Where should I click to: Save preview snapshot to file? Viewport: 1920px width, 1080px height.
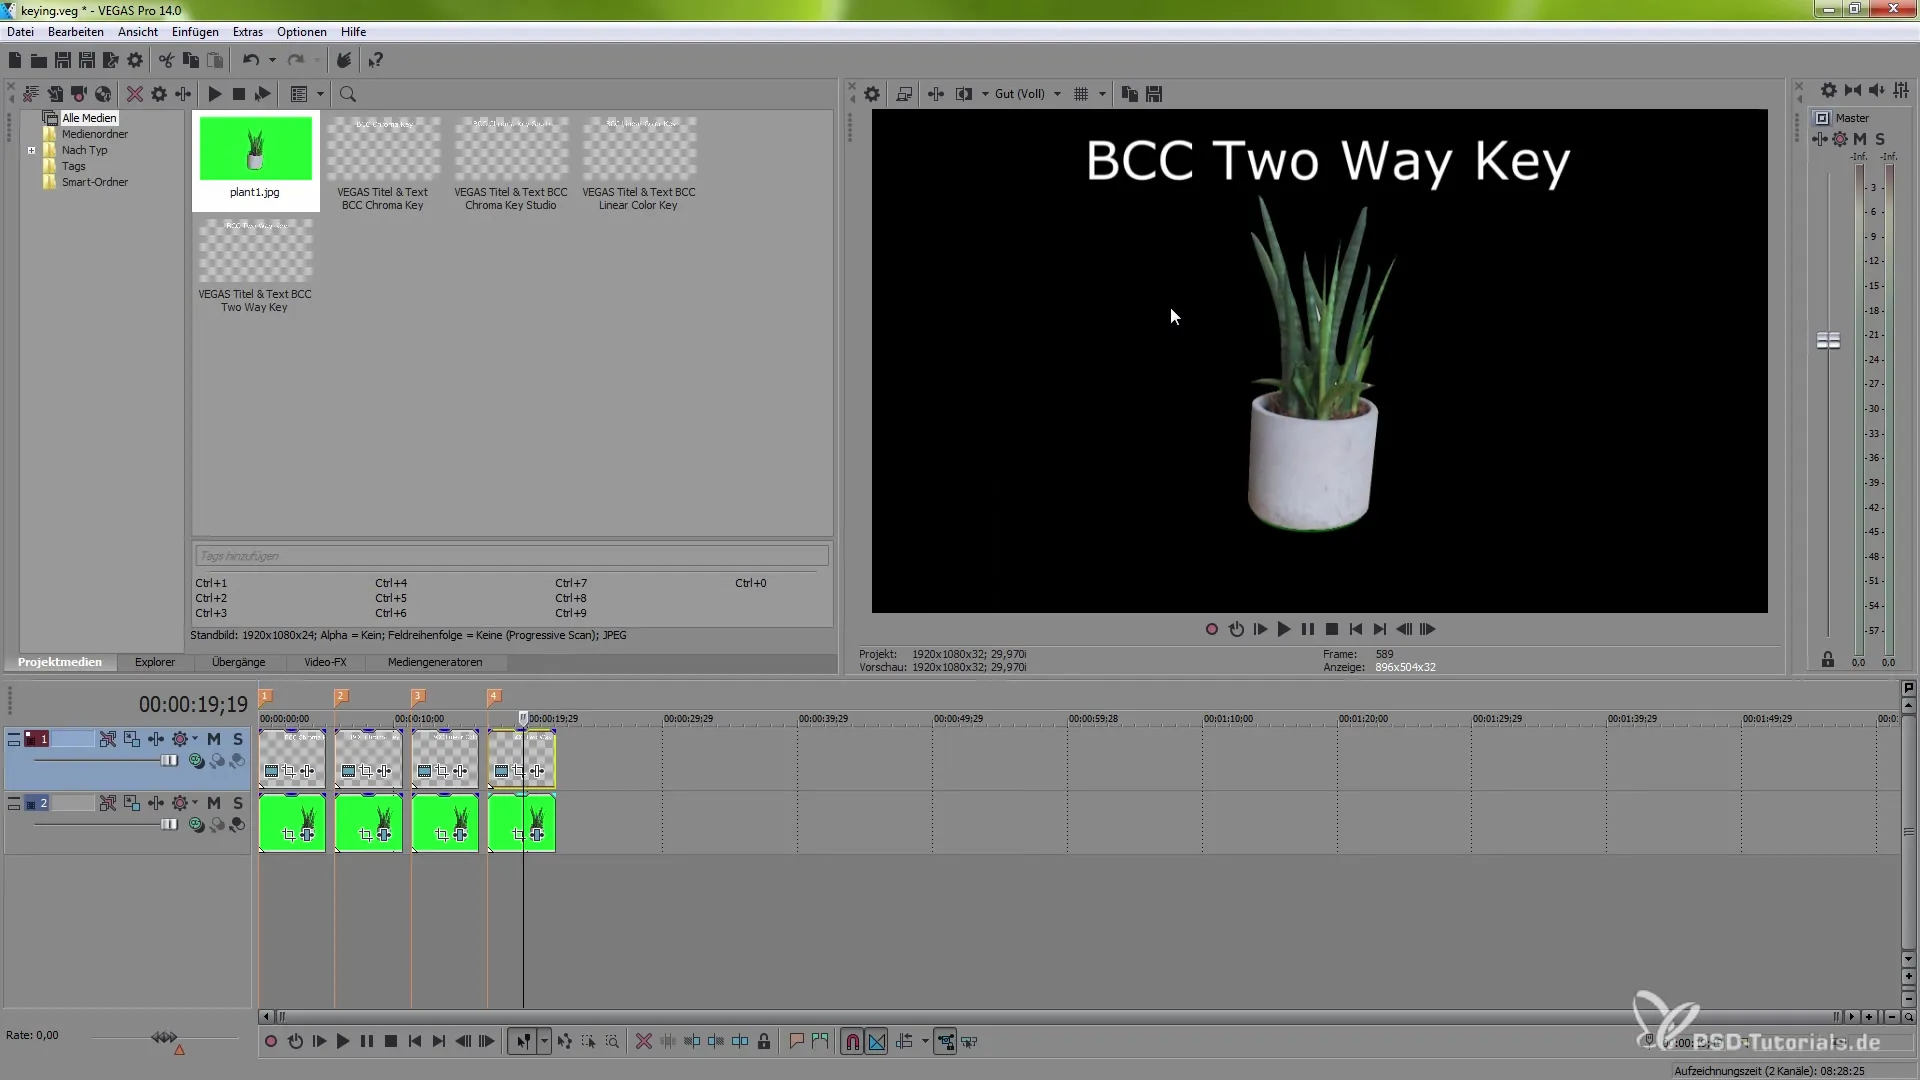[1154, 94]
